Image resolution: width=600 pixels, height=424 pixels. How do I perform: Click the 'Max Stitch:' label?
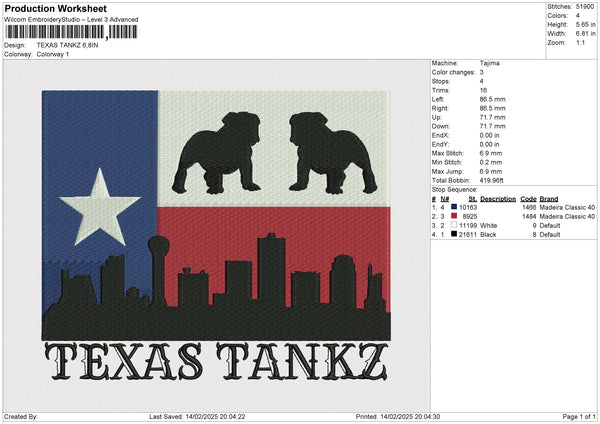click(447, 153)
